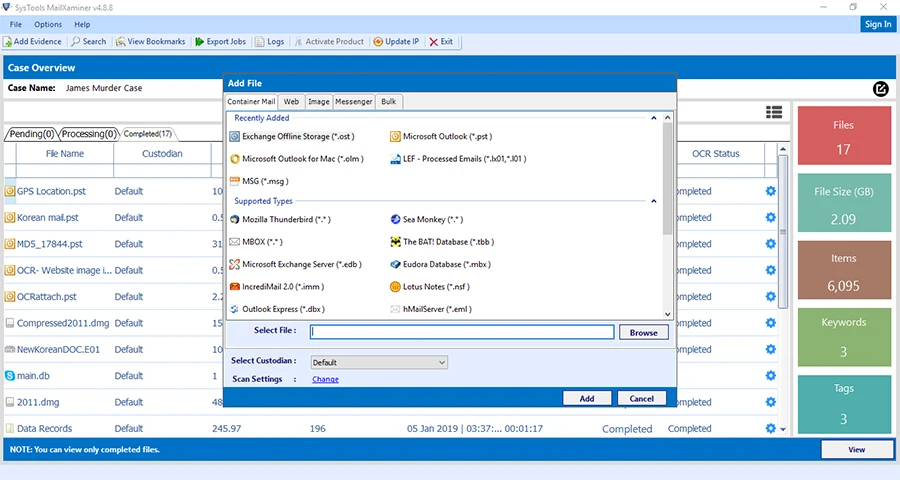The height and width of the screenshot is (480, 900).
Task: Click the Keywords 3 summary tile
Action: point(843,336)
